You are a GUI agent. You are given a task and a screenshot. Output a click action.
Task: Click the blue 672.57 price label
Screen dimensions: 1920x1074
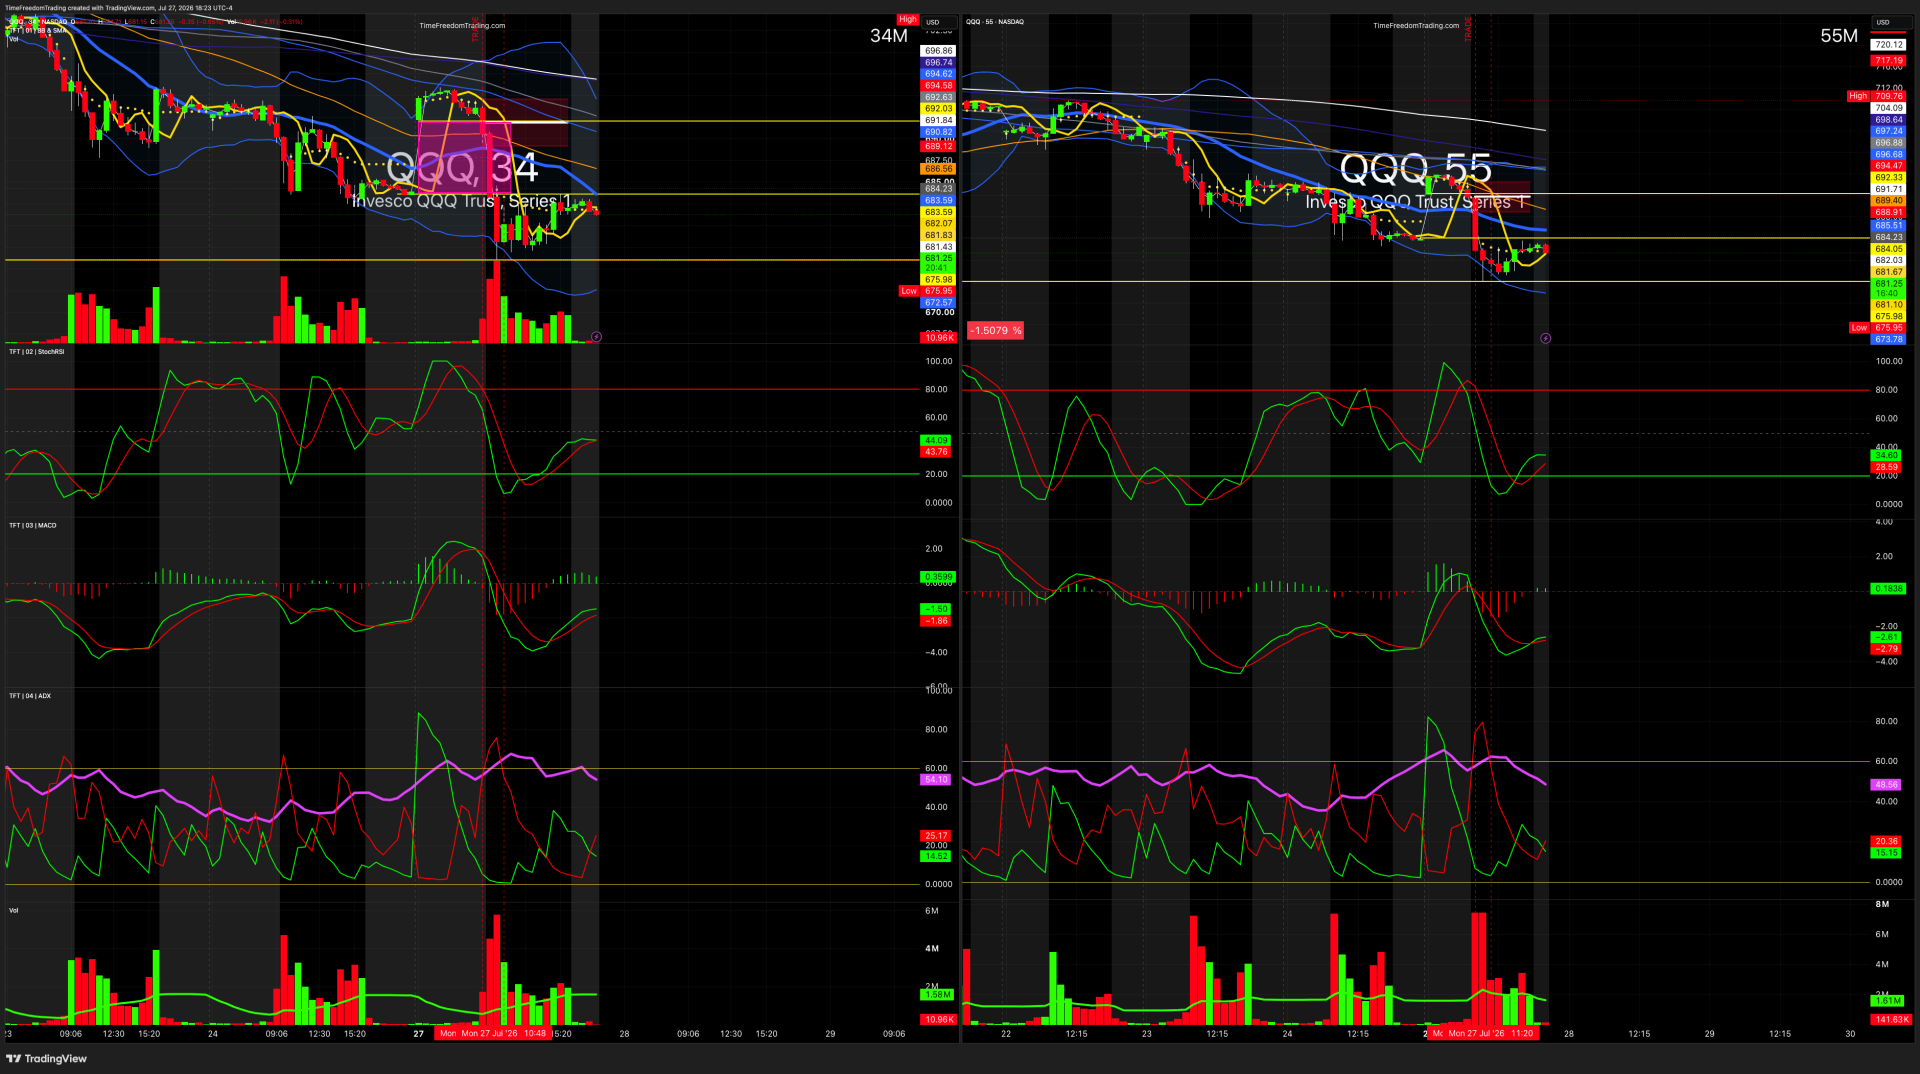938,303
